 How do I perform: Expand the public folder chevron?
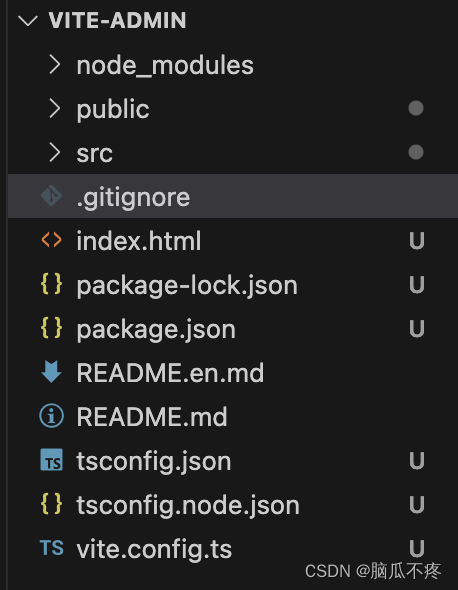coord(55,108)
